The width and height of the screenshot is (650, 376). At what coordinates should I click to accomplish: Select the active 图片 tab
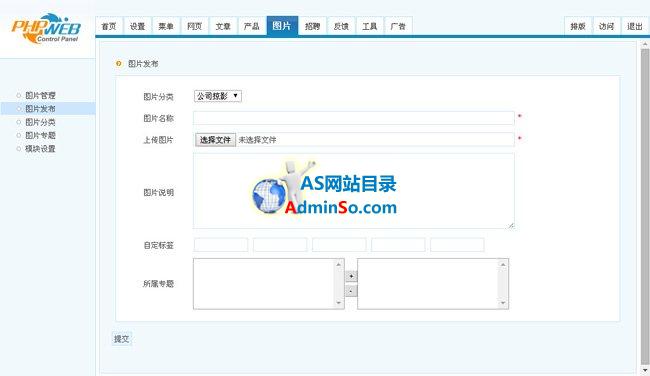tap(282, 26)
